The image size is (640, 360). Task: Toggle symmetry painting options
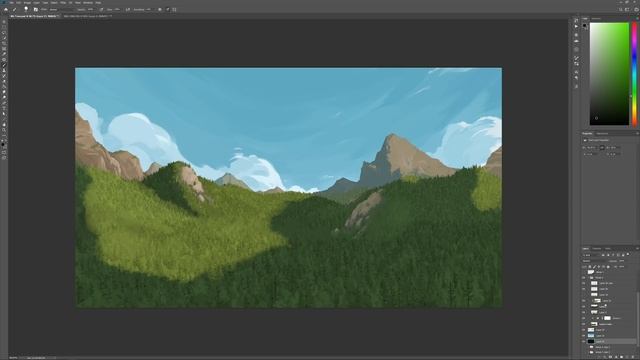[x=174, y=9]
